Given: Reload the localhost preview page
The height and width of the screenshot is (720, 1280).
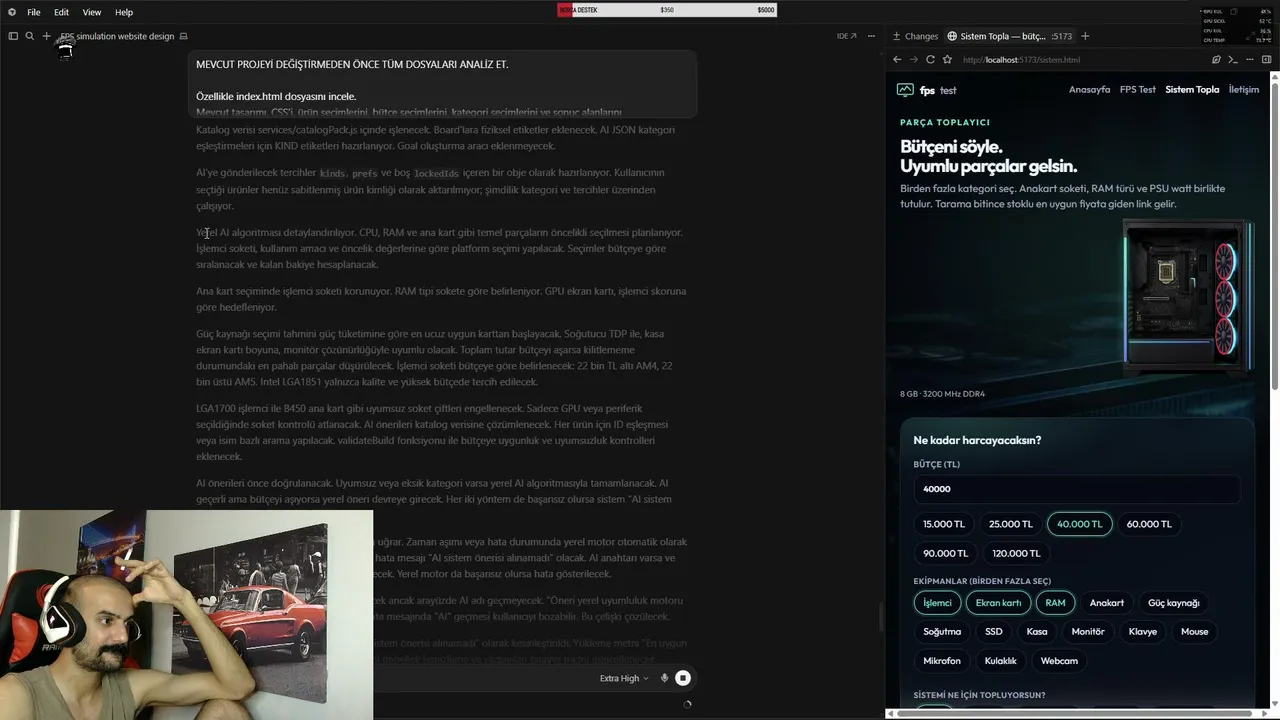Looking at the screenshot, I should point(930,60).
